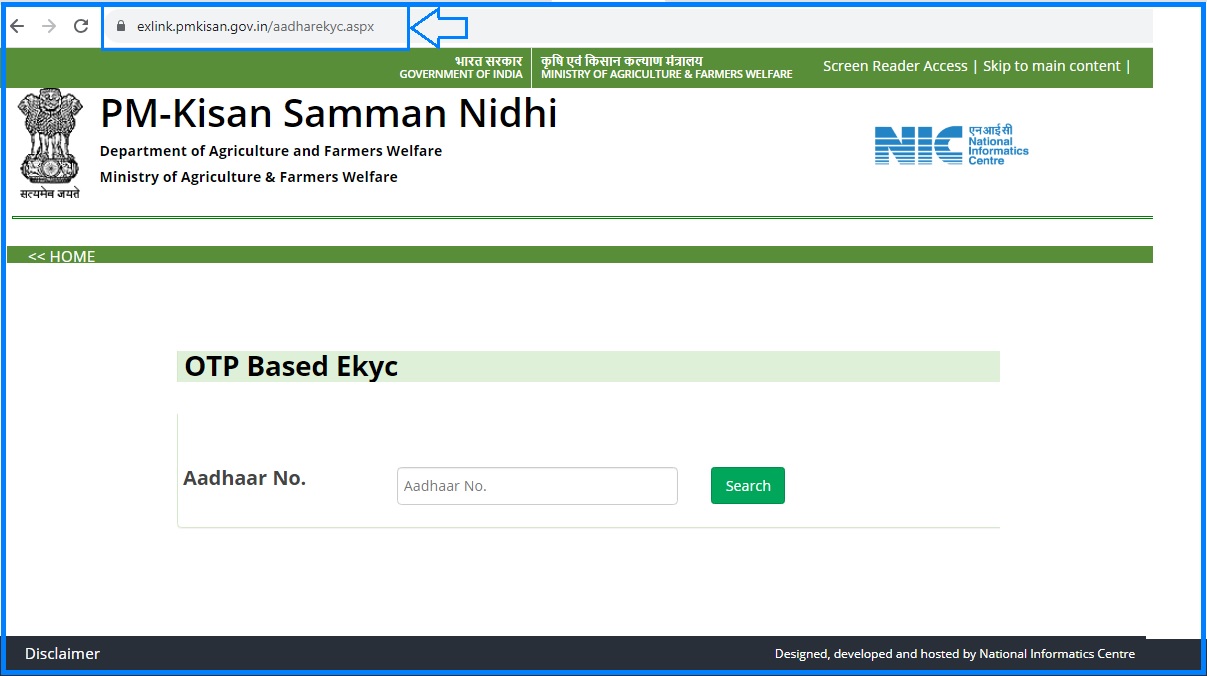Screen dimensions: 1207x676
Task: Click the Department of Agriculture and Farmers Welfare text
Action: point(271,151)
